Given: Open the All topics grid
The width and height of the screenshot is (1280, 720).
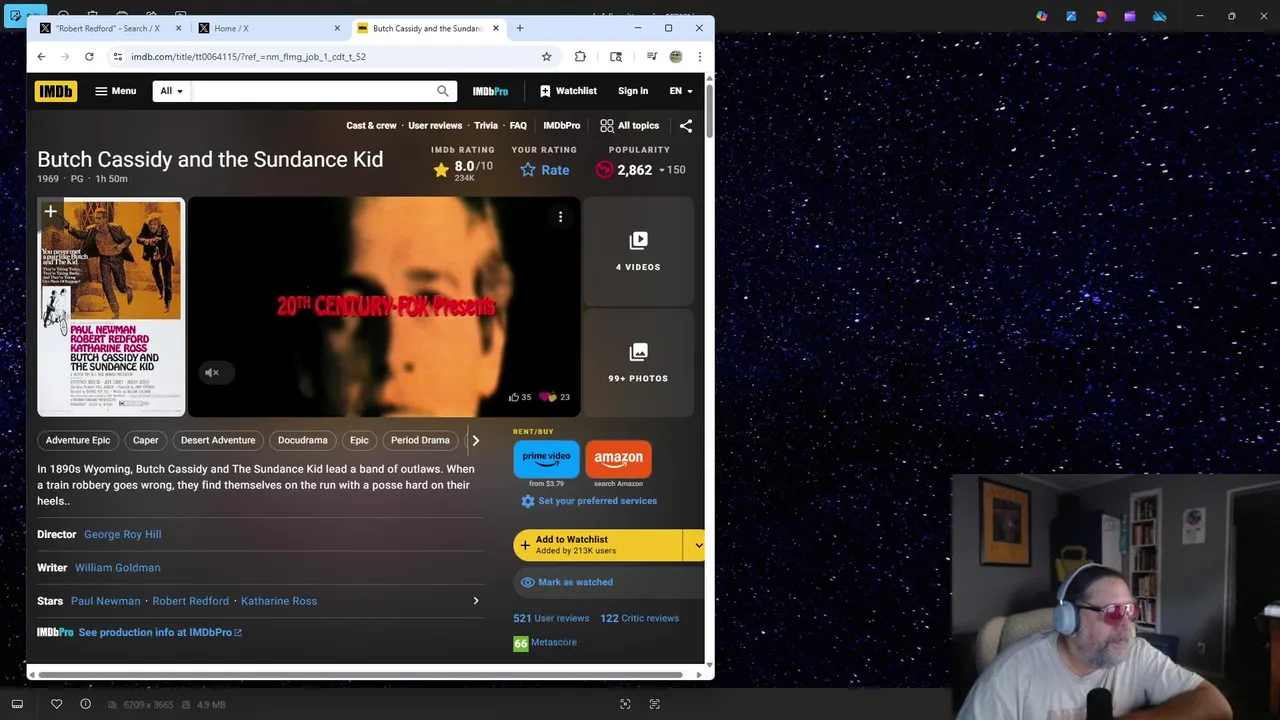Looking at the screenshot, I should [x=629, y=126].
